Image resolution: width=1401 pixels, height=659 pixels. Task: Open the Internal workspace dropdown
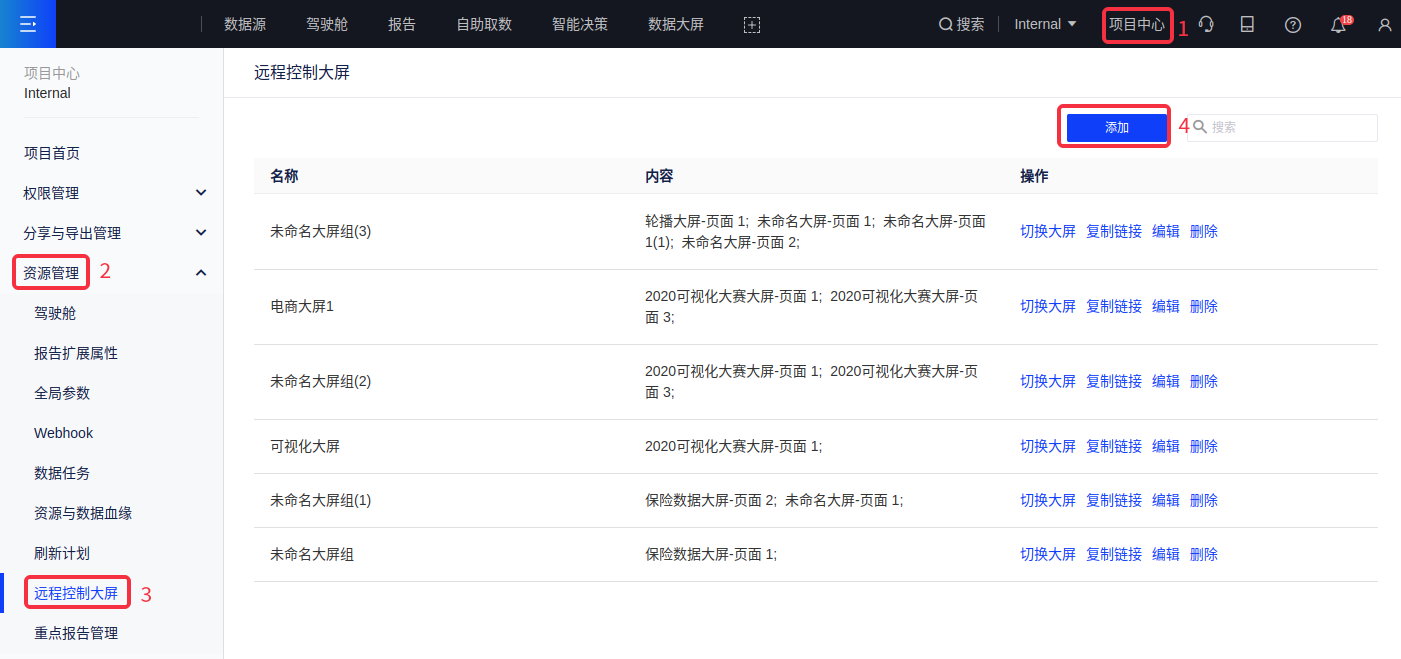coord(1045,24)
